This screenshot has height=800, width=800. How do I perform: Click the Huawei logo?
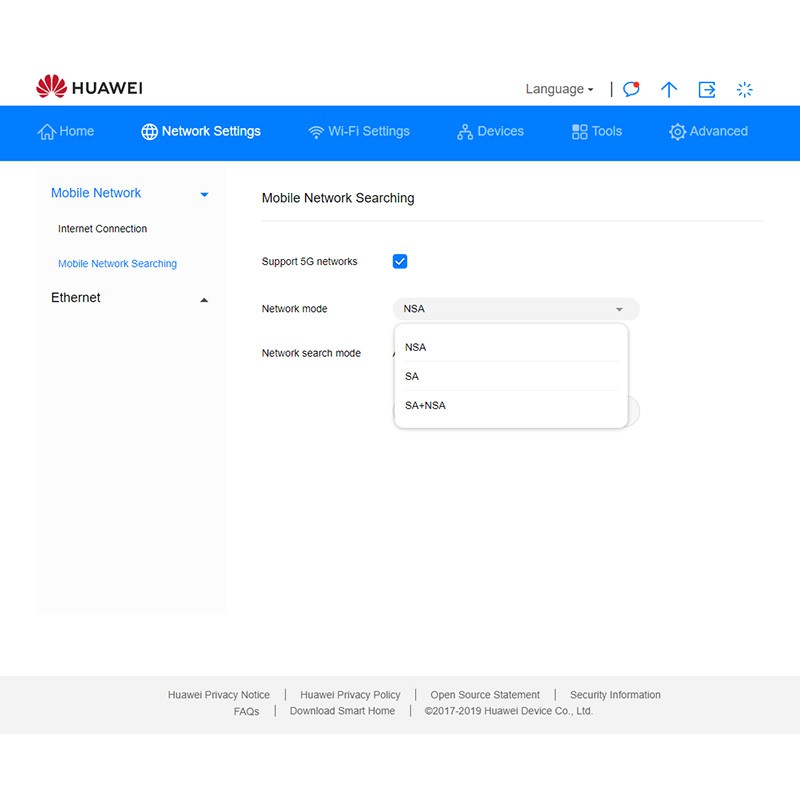point(89,88)
